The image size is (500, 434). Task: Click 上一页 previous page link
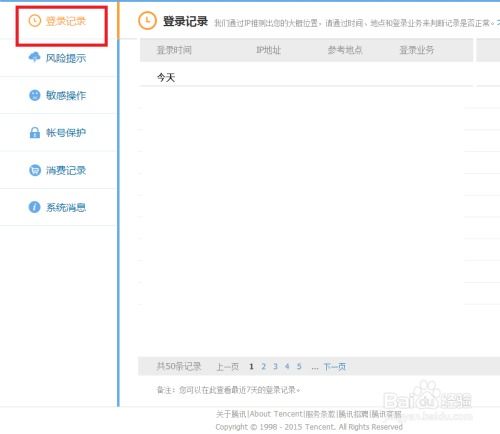point(228,367)
